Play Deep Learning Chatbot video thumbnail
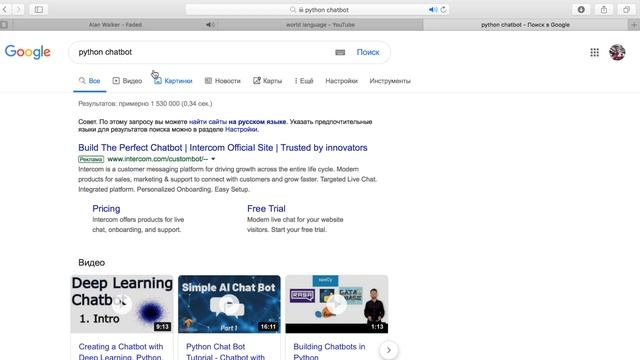This screenshot has height=360, width=640. click(122, 304)
